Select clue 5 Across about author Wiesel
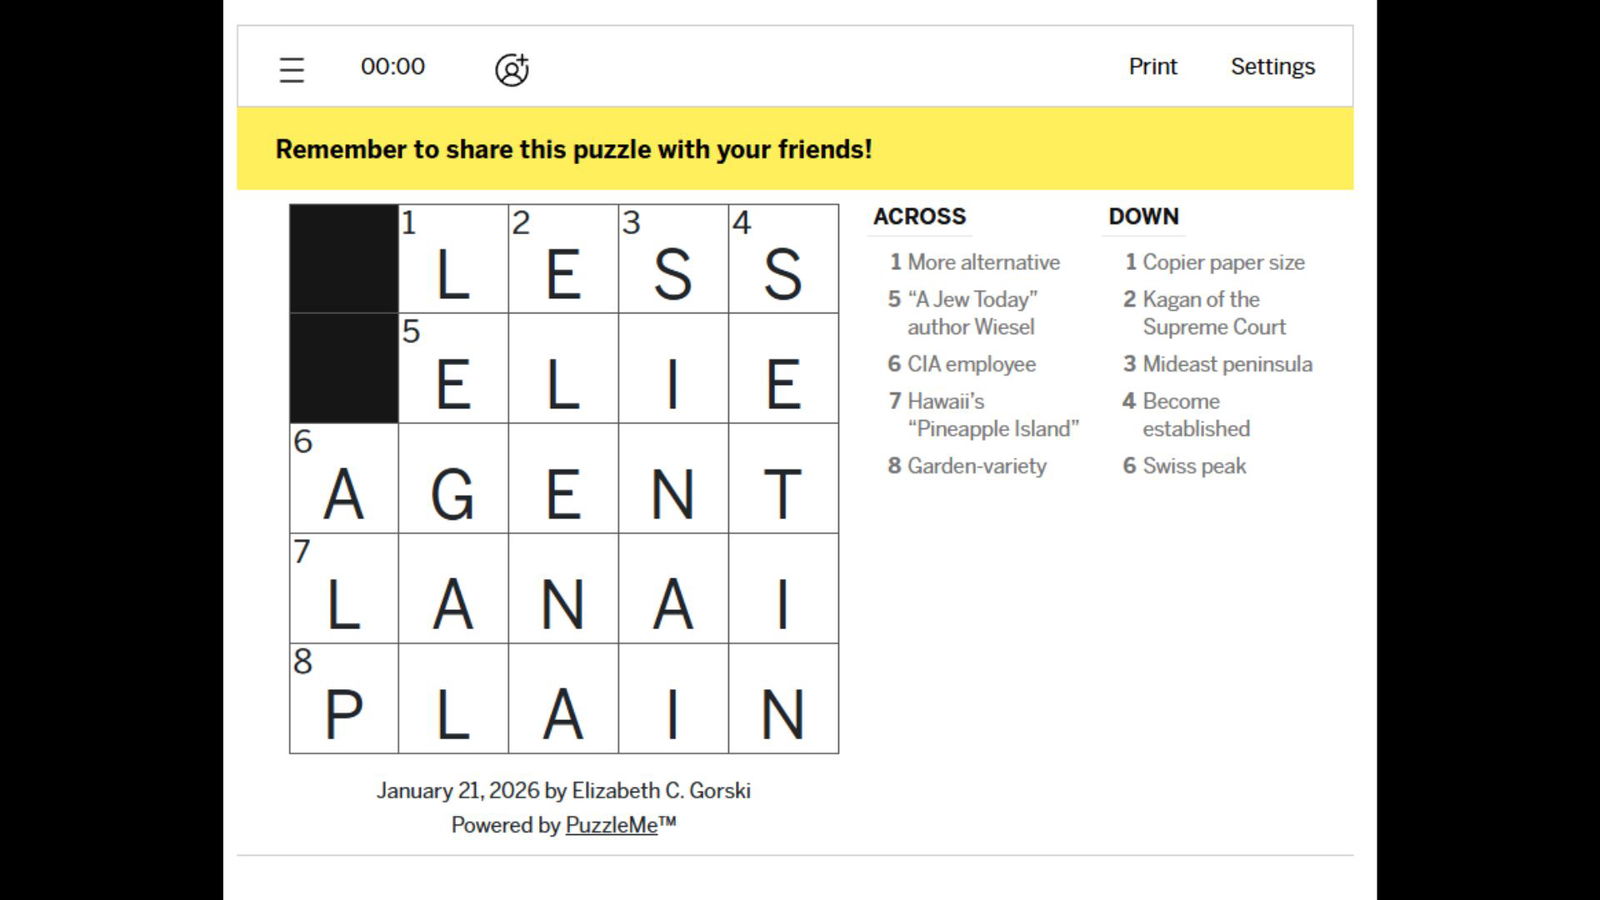This screenshot has width=1600, height=900. [x=971, y=313]
